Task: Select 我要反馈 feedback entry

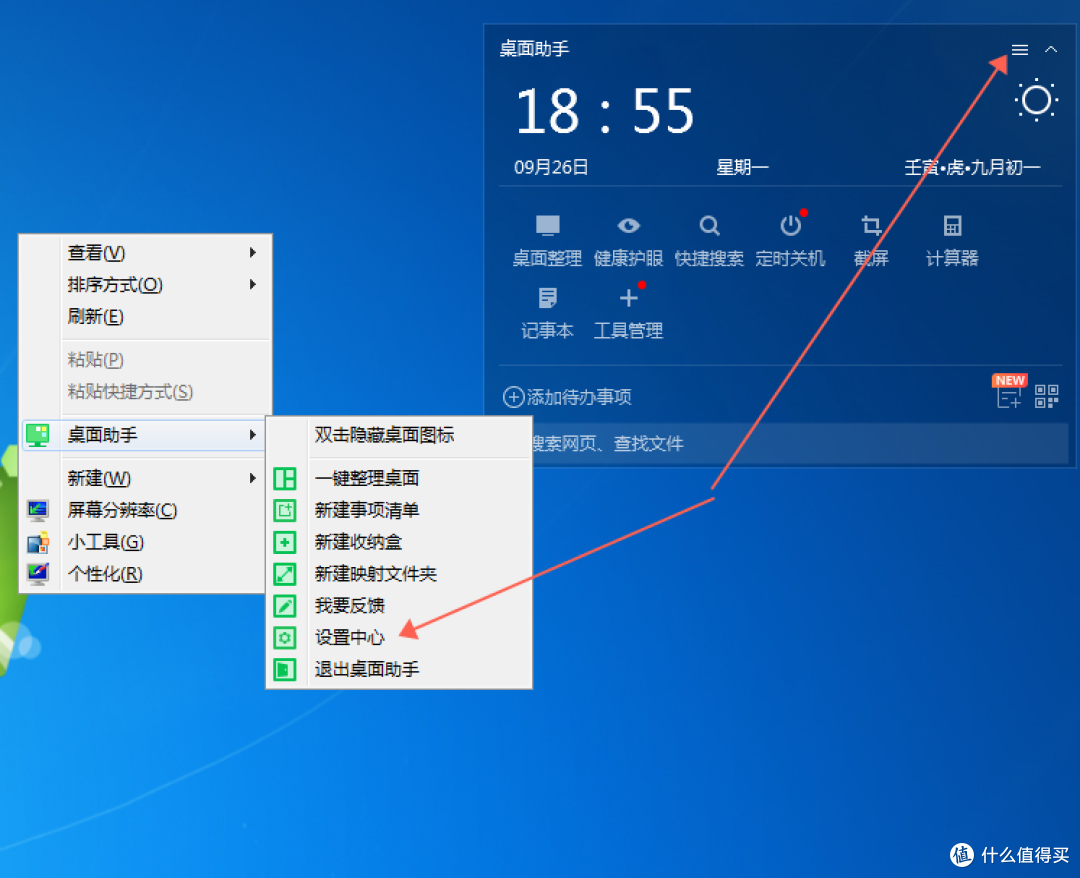Action: coord(399,605)
